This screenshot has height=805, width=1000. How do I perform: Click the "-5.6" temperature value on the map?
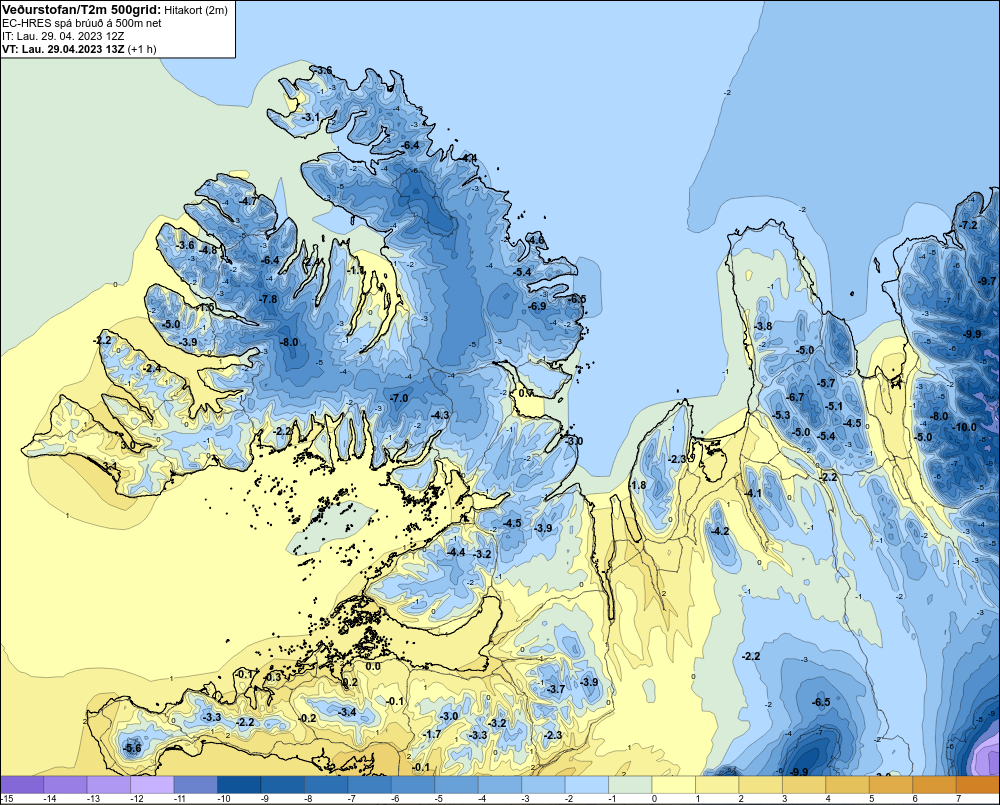pos(132,748)
